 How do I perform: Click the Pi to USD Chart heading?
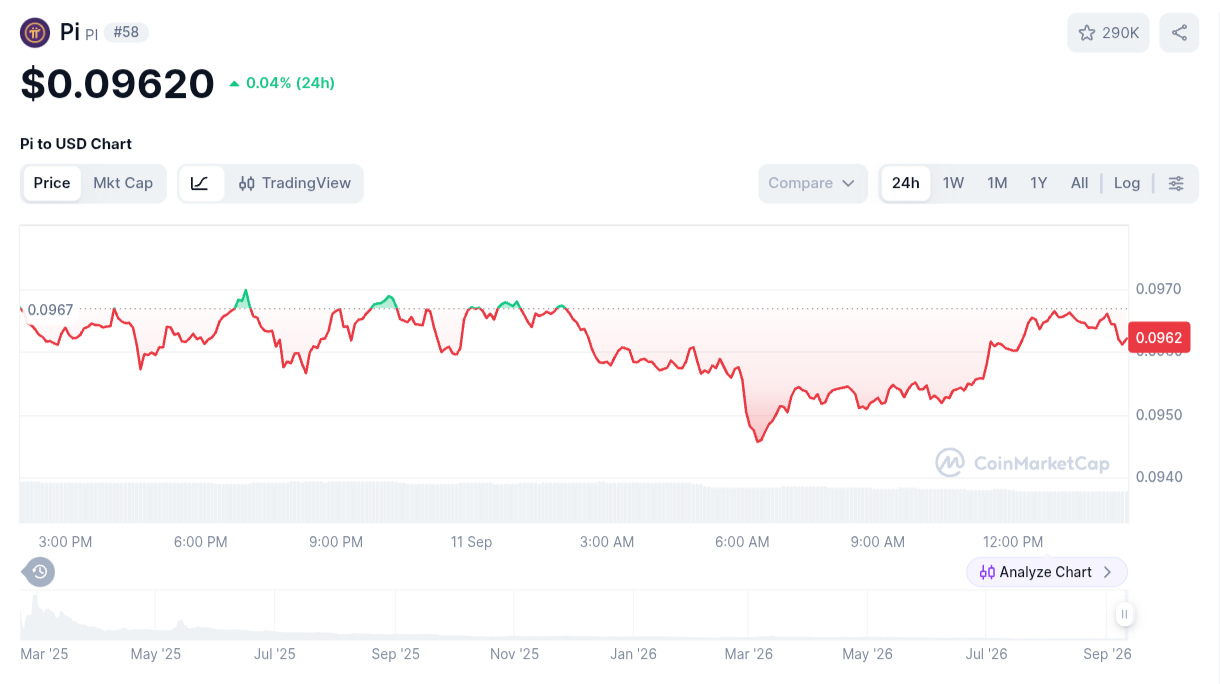point(76,144)
